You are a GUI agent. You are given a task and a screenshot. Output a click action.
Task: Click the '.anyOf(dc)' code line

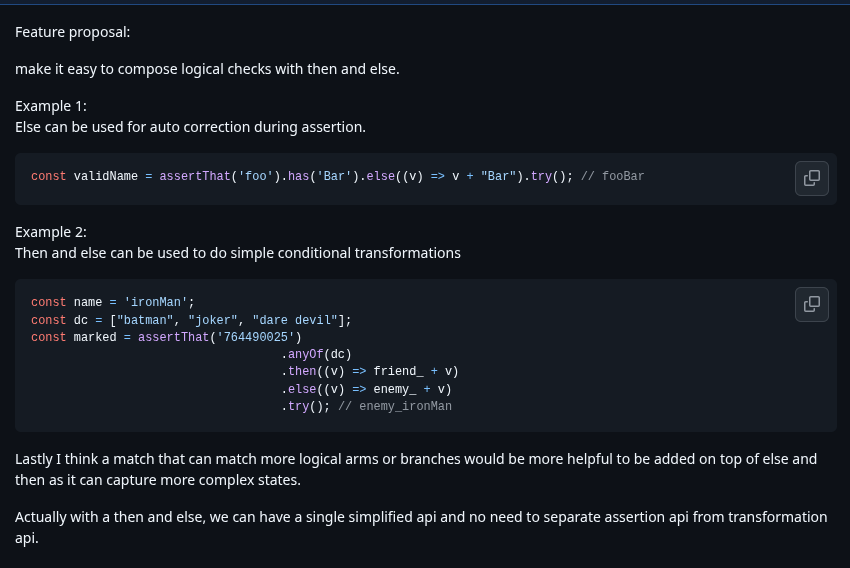316,354
